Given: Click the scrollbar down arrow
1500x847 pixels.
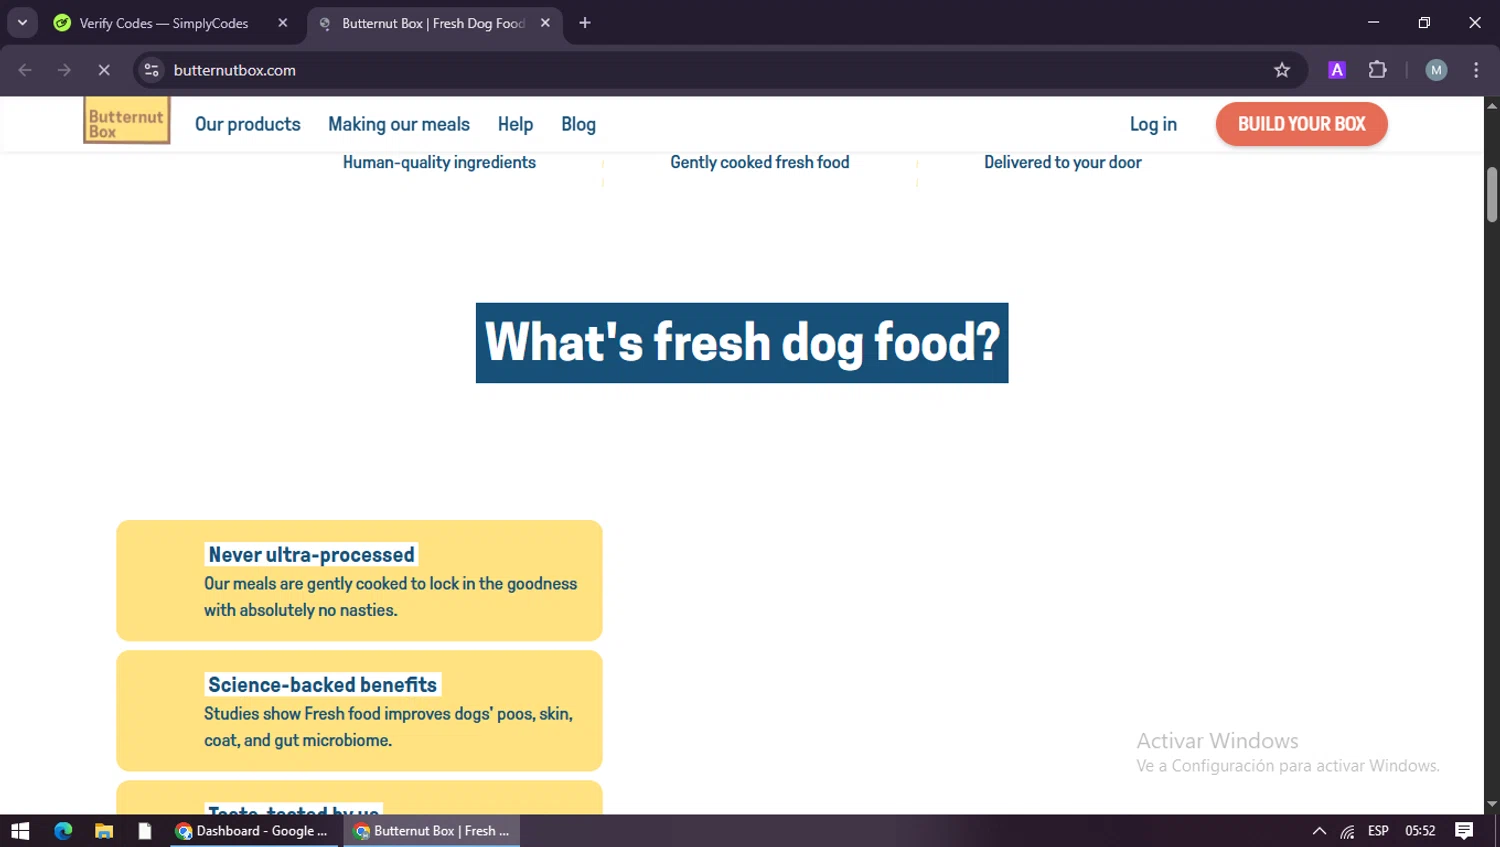Looking at the screenshot, I should [1492, 804].
